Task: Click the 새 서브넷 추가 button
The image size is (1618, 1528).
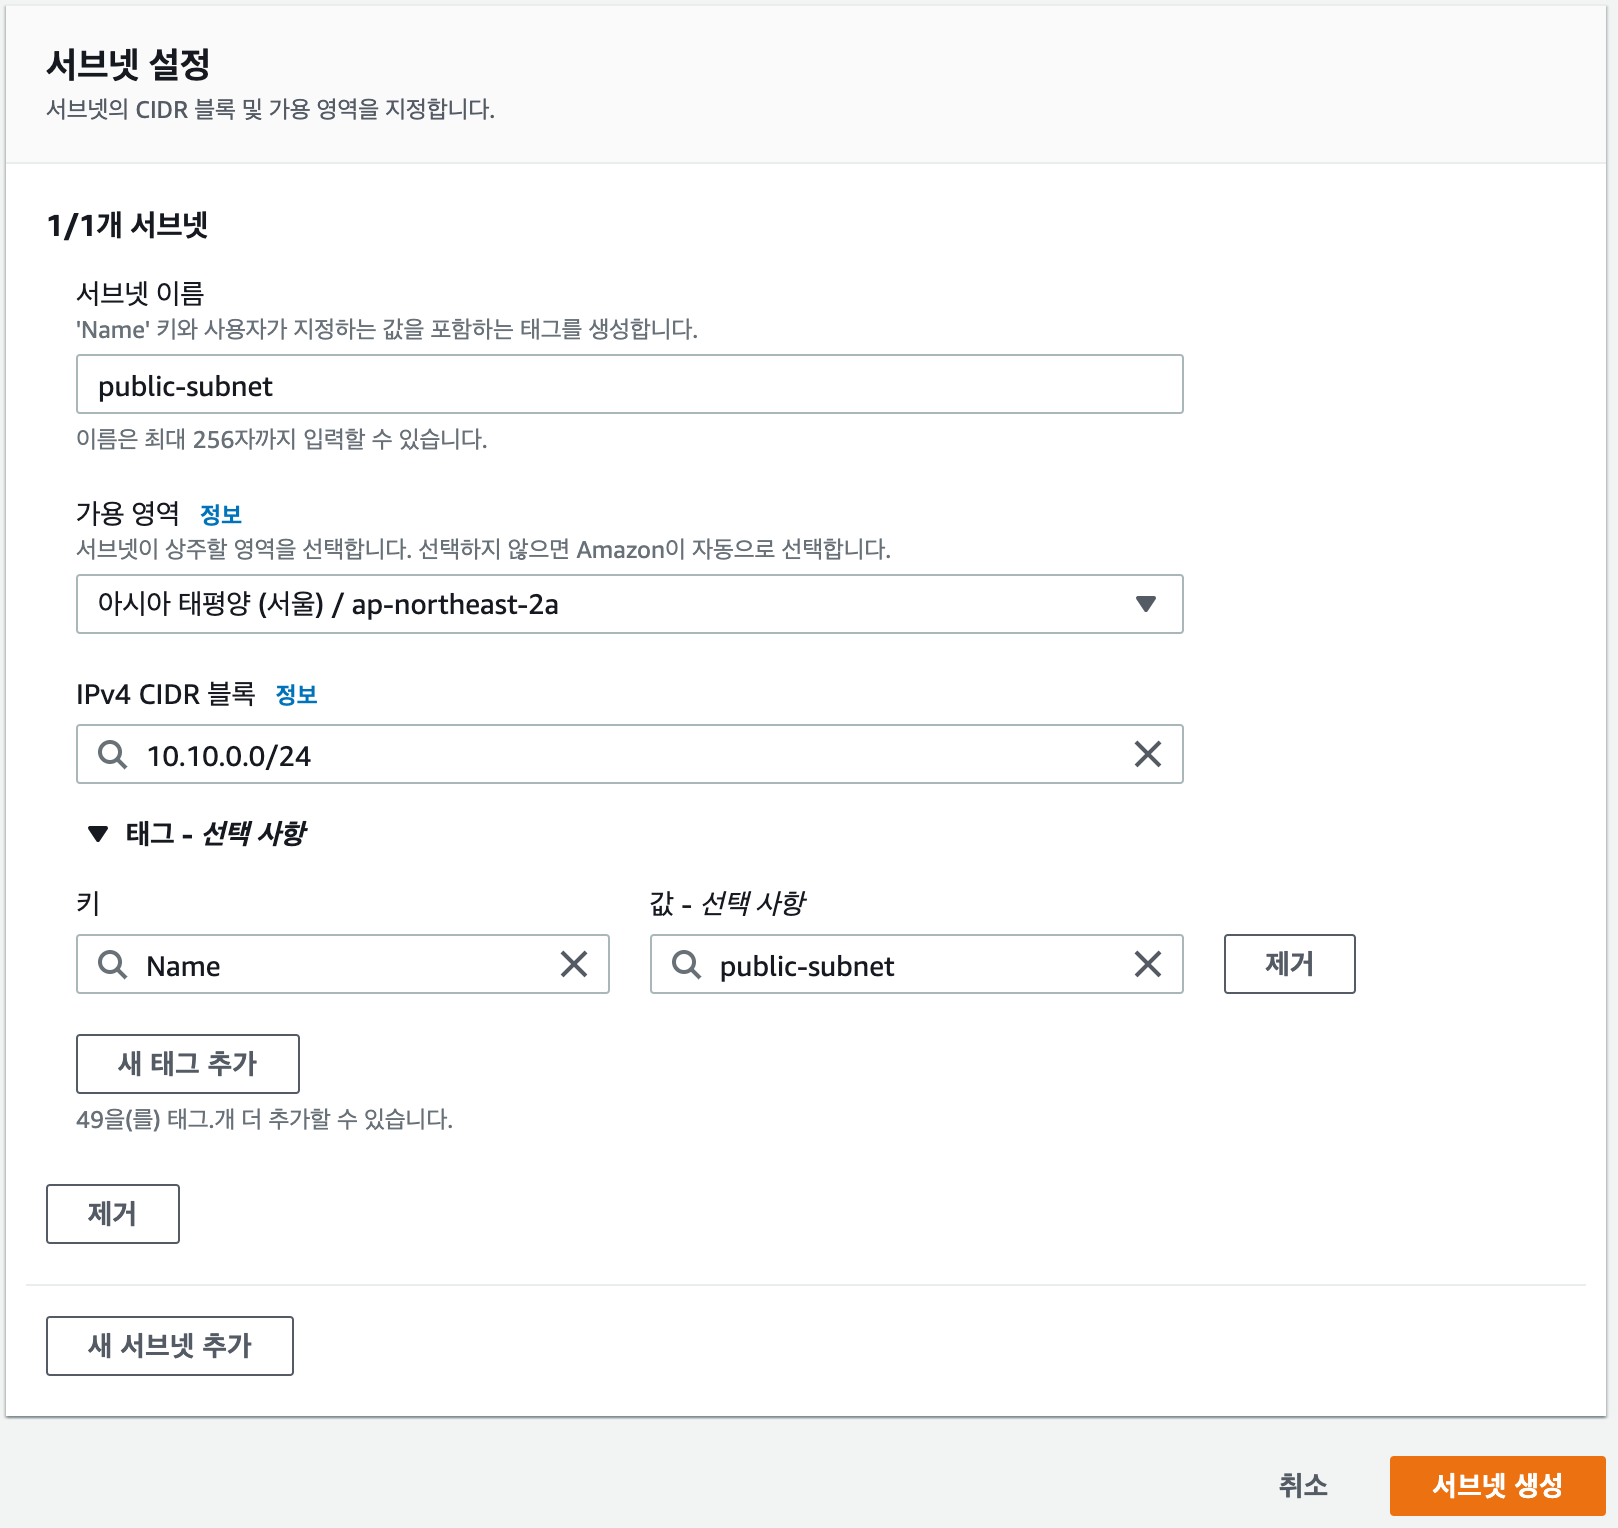Action: [x=170, y=1346]
